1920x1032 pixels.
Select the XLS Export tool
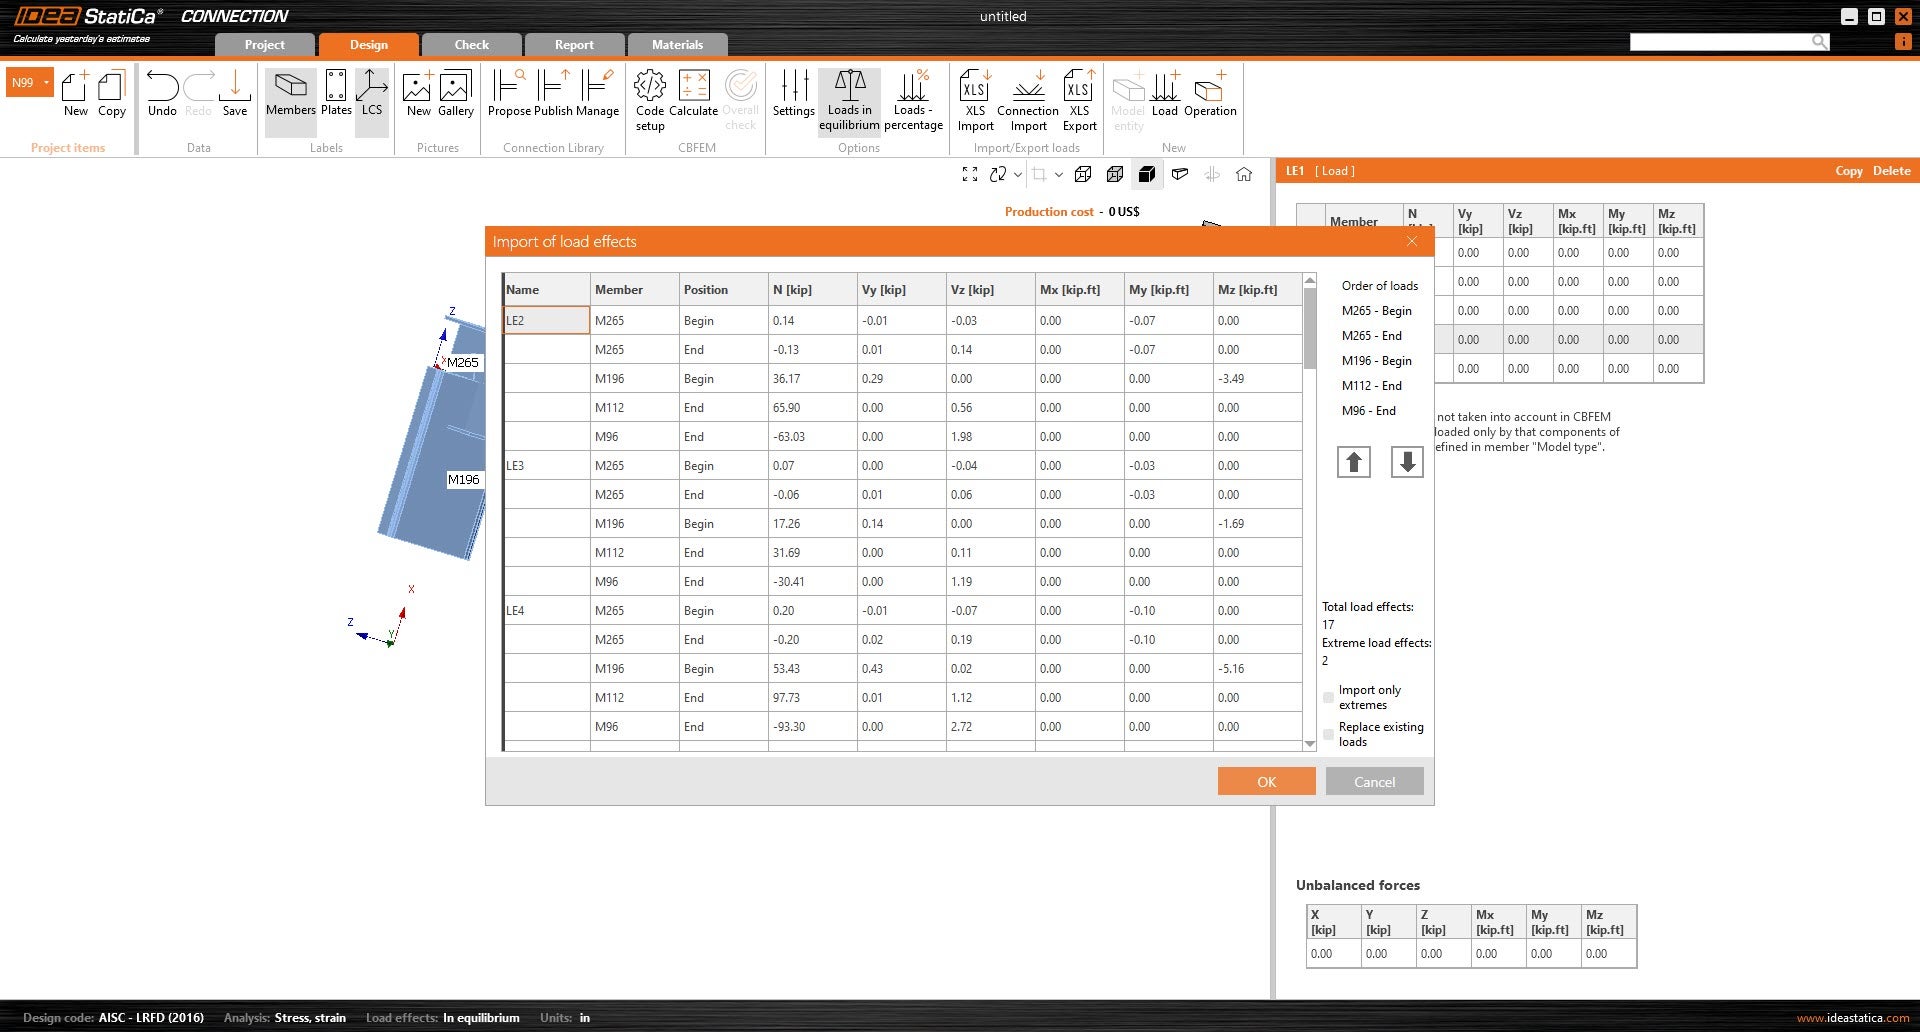(1079, 97)
